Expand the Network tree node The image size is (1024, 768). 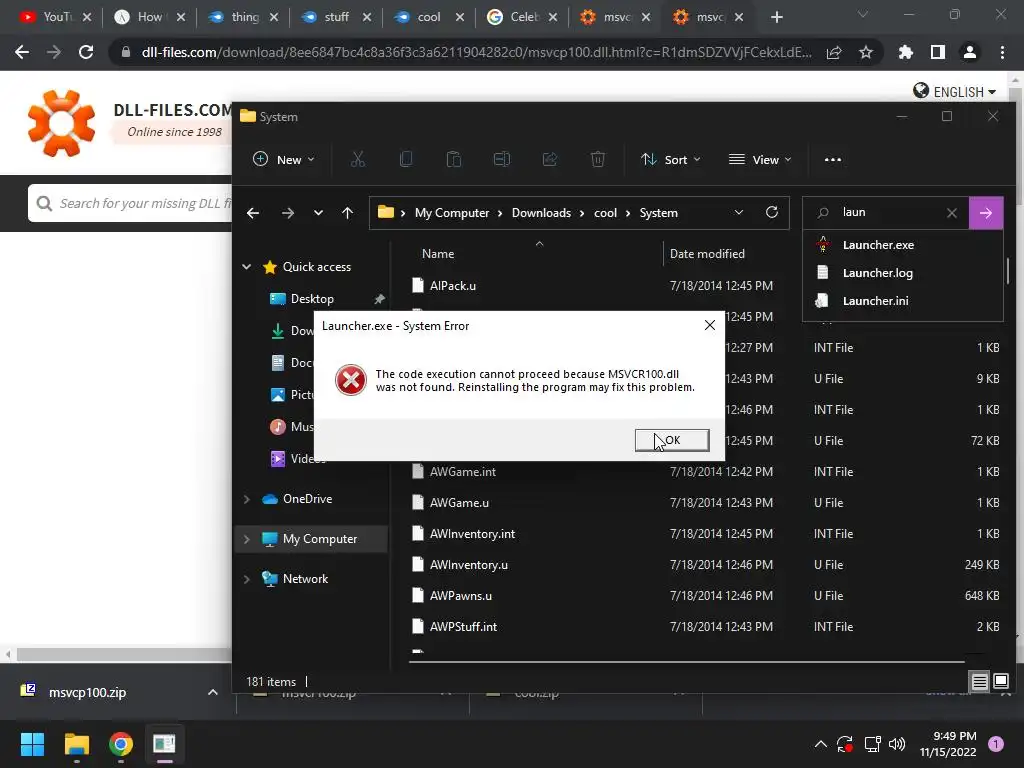247,579
